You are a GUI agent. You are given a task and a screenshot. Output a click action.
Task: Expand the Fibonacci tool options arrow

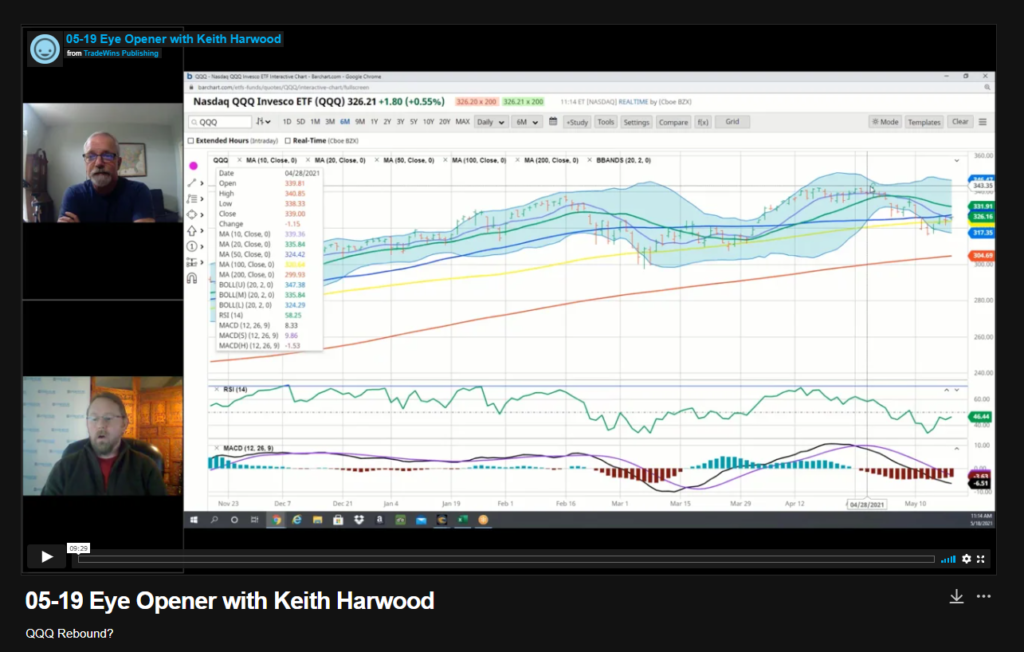[x=202, y=199]
